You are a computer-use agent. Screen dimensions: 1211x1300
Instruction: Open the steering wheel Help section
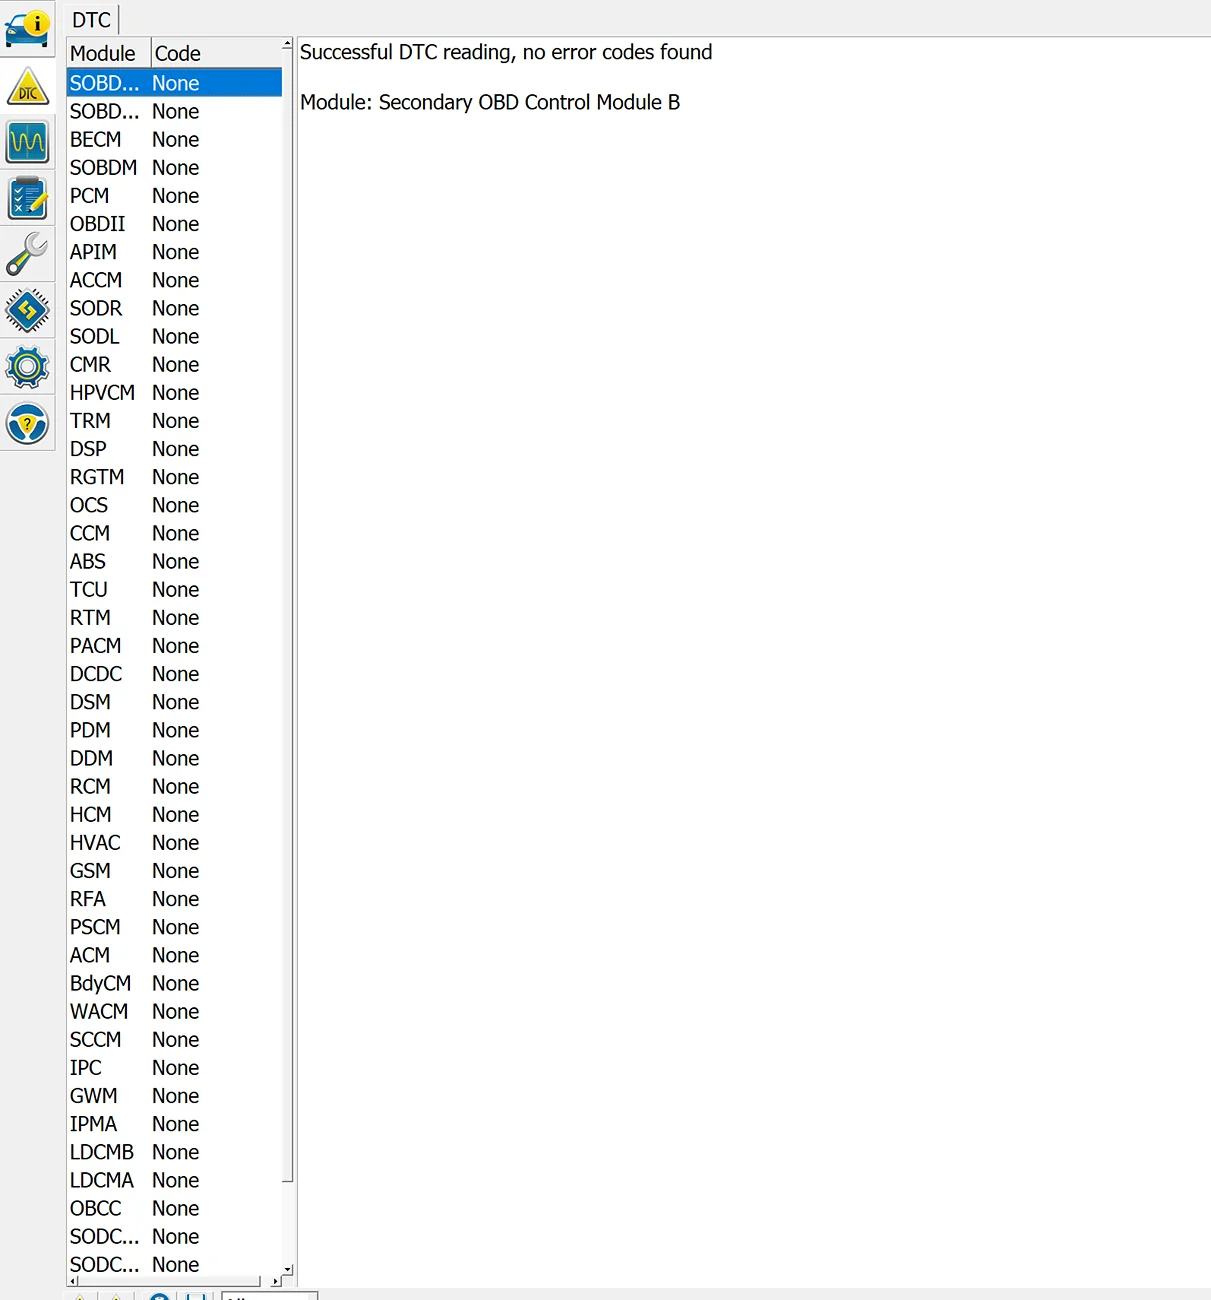pyautogui.click(x=27, y=424)
